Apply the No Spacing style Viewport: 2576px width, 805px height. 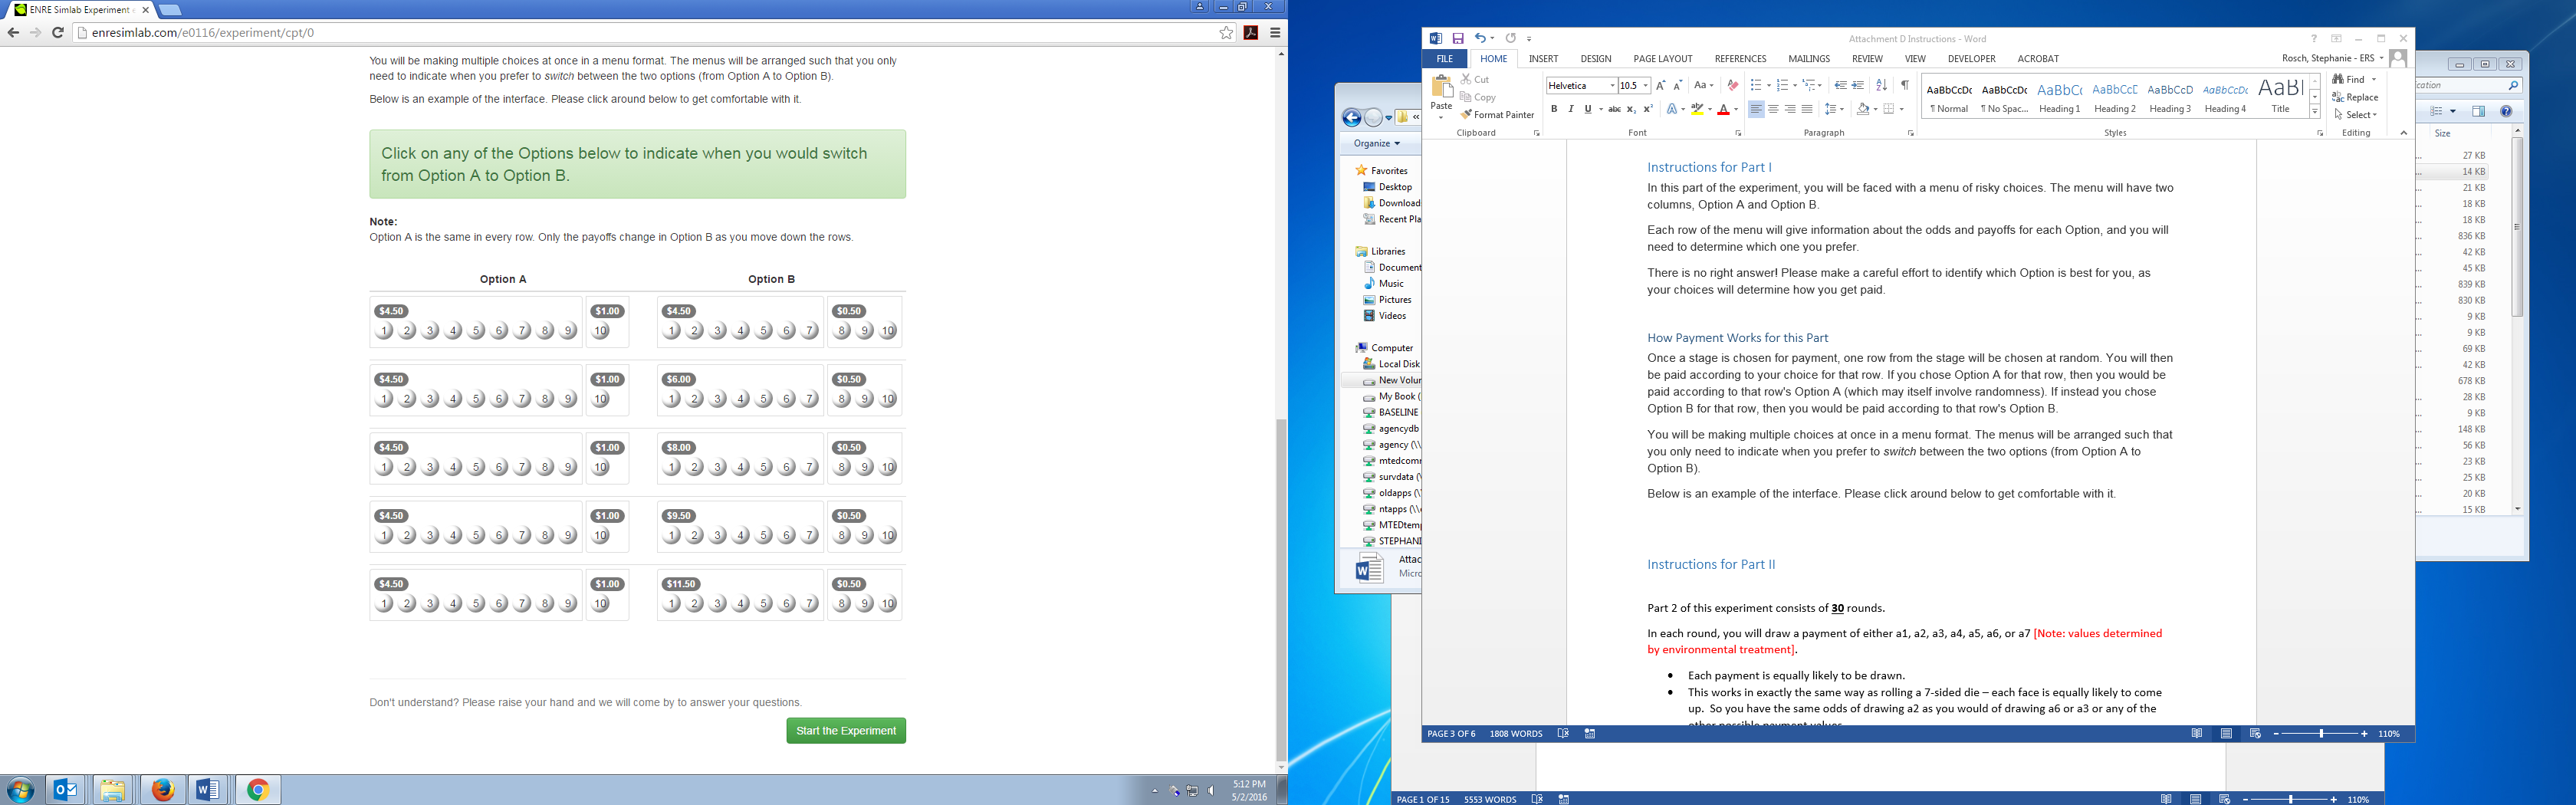point(2004,97)
